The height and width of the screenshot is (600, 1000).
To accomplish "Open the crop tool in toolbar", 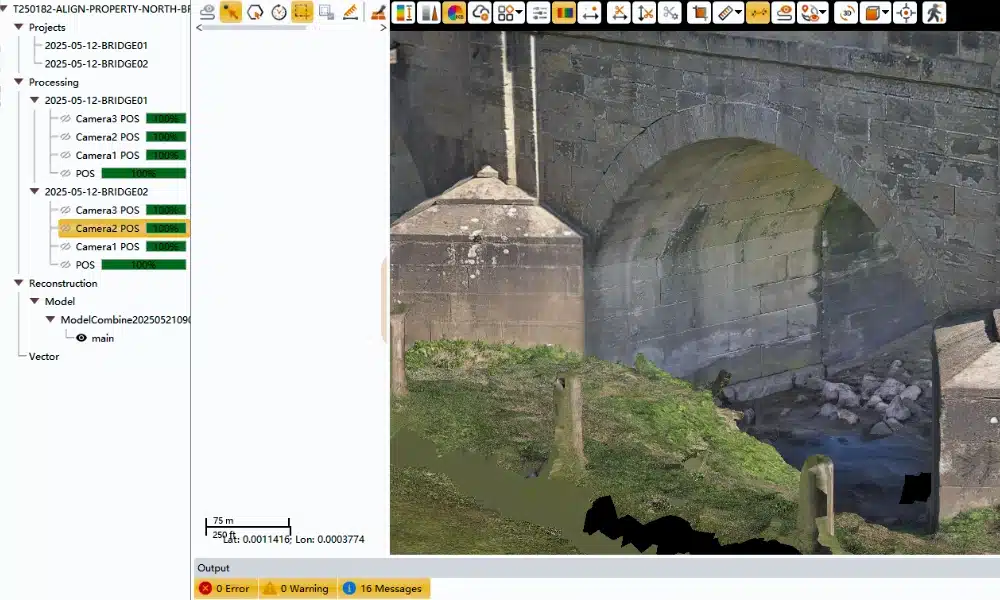I will [x=700, y=13].
